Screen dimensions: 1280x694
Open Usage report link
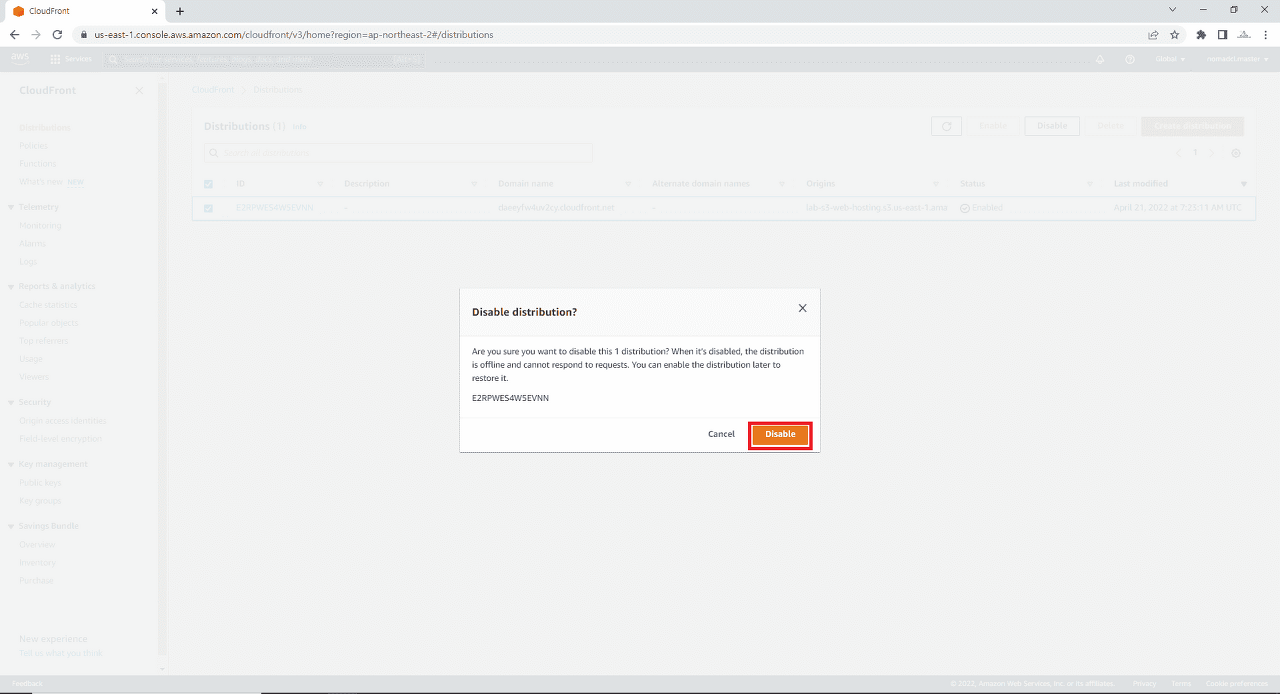click(x=31, y=359)
